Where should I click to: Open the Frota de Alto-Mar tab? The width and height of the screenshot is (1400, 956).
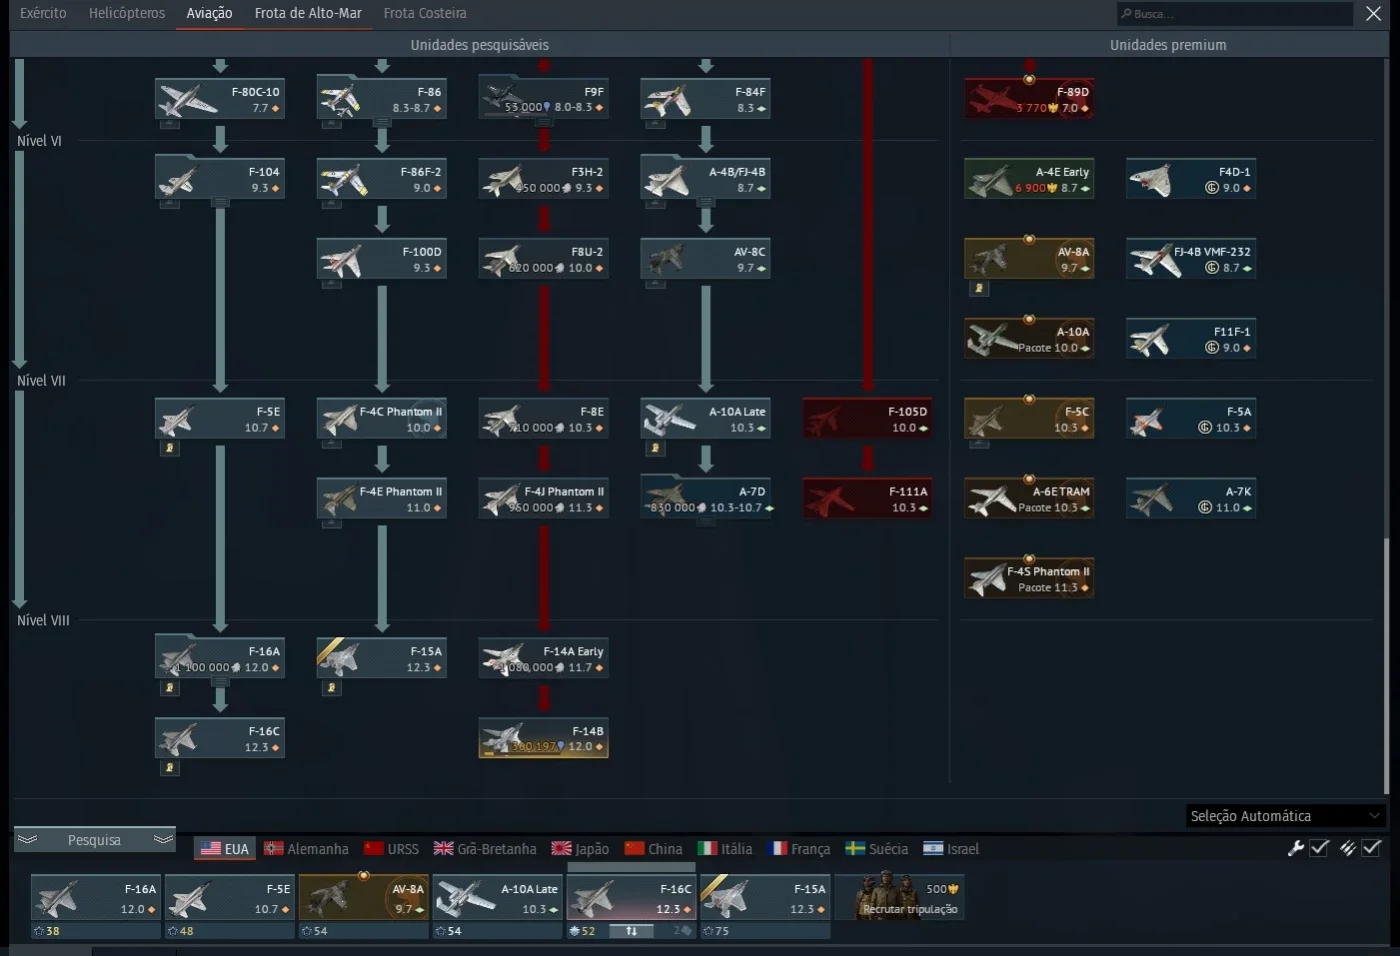tap(308, 13)
